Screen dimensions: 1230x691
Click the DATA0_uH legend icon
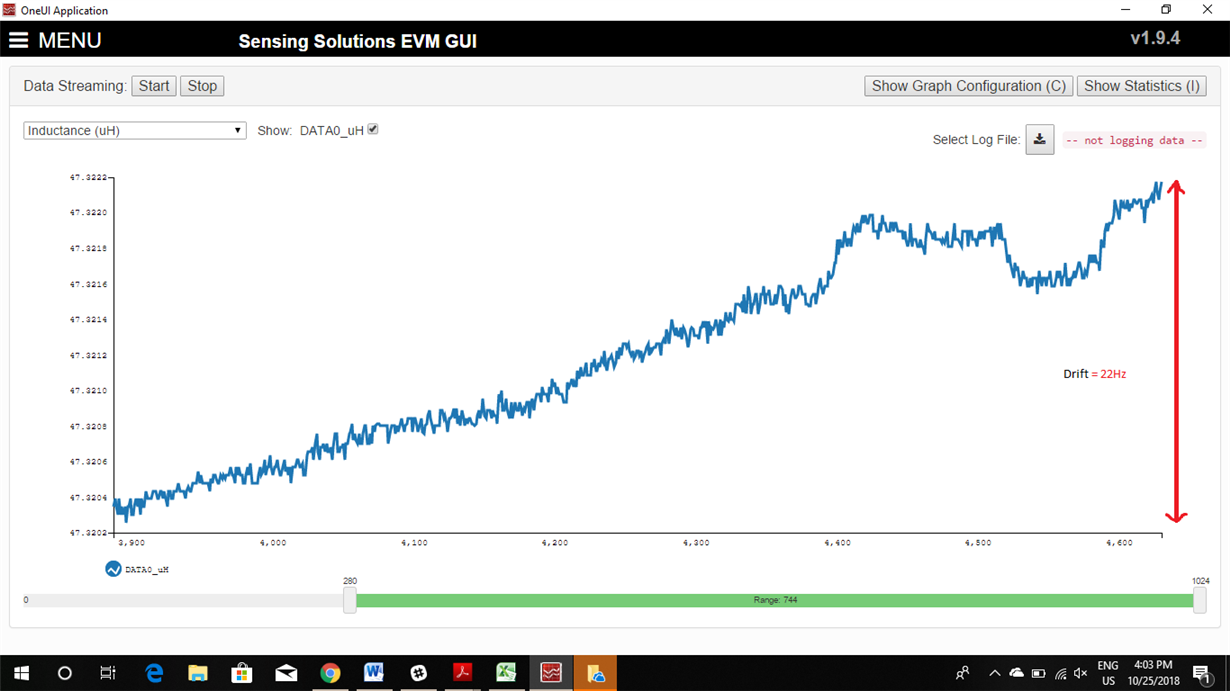point(113,569)
